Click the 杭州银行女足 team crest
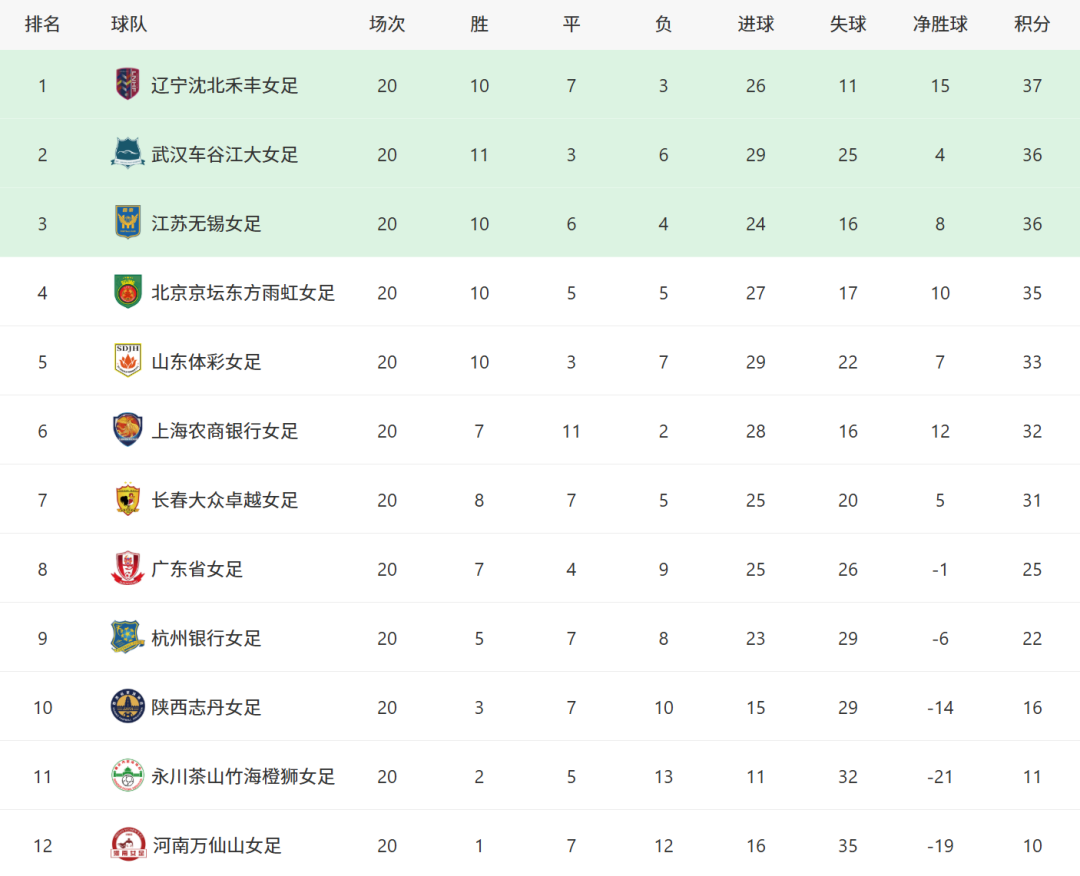 [x=127, y=637]
